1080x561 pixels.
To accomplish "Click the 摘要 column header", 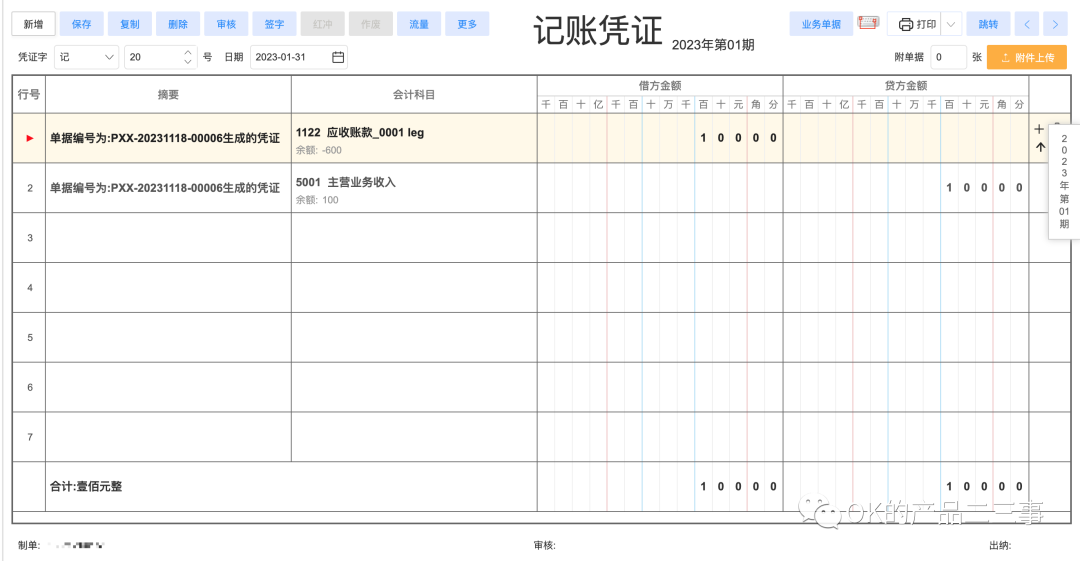I will [168, 94].
